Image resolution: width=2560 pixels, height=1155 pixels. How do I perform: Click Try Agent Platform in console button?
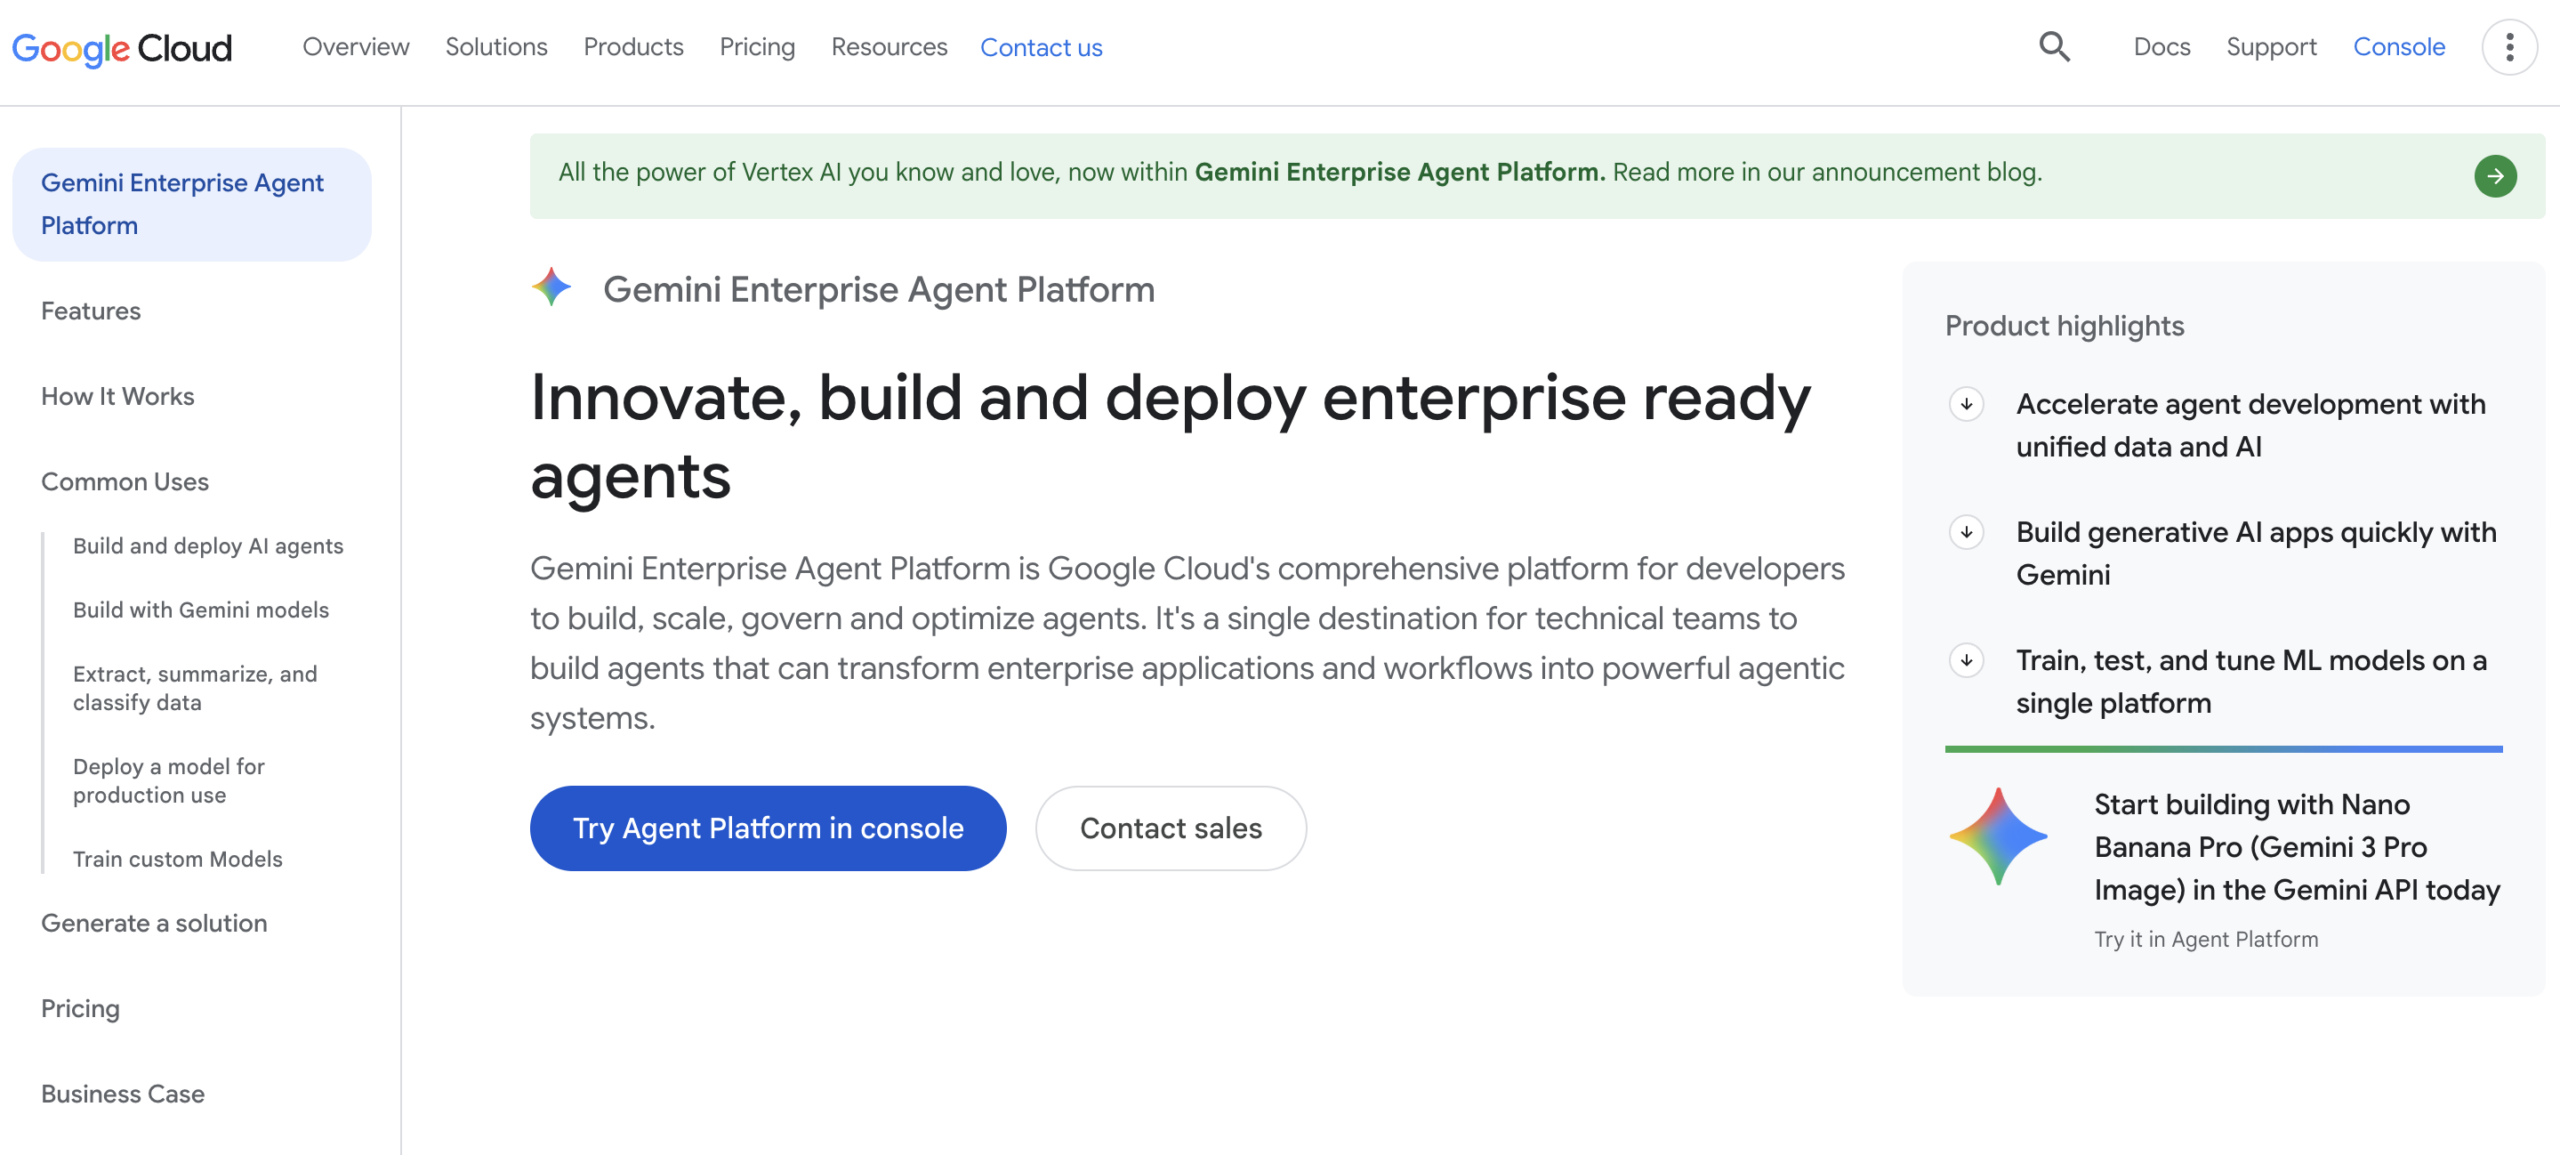(768, 828)
